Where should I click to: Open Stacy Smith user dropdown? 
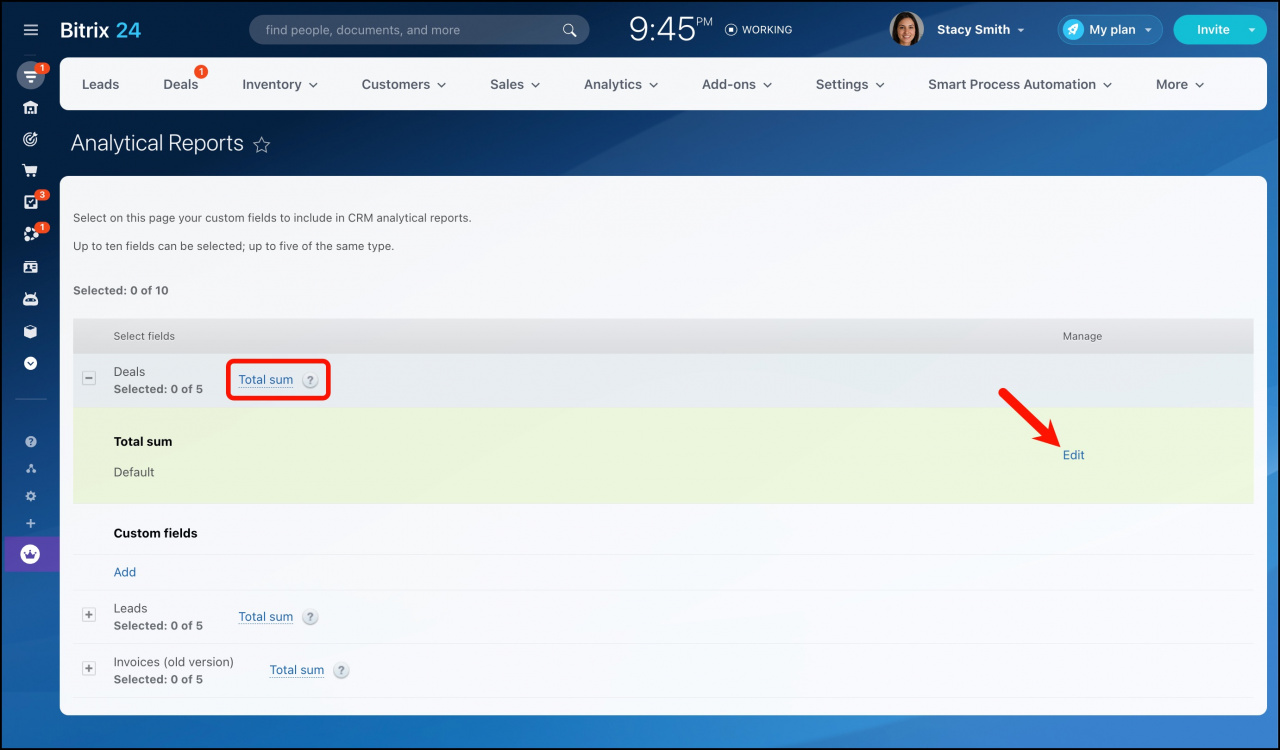pyautogui.click(x=980, y=30)
